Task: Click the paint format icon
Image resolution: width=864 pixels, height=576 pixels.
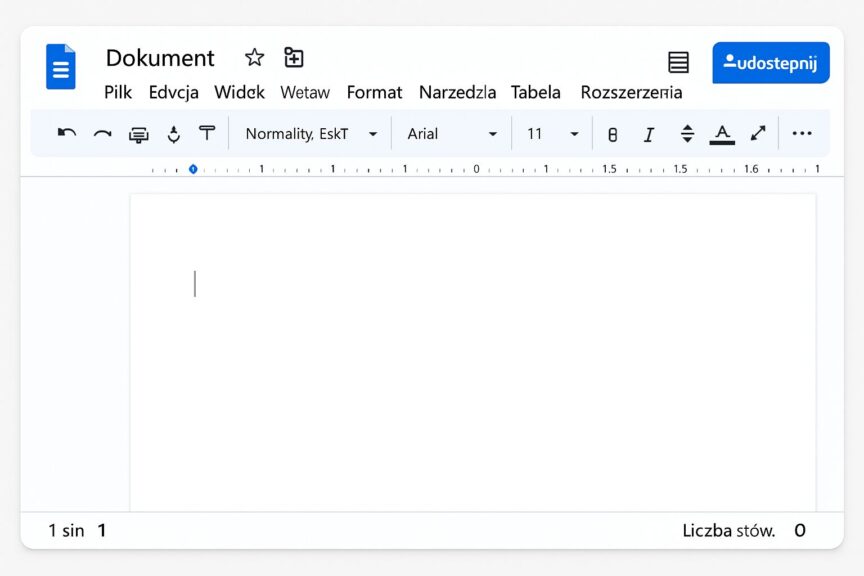Action: tap(207, 133)
